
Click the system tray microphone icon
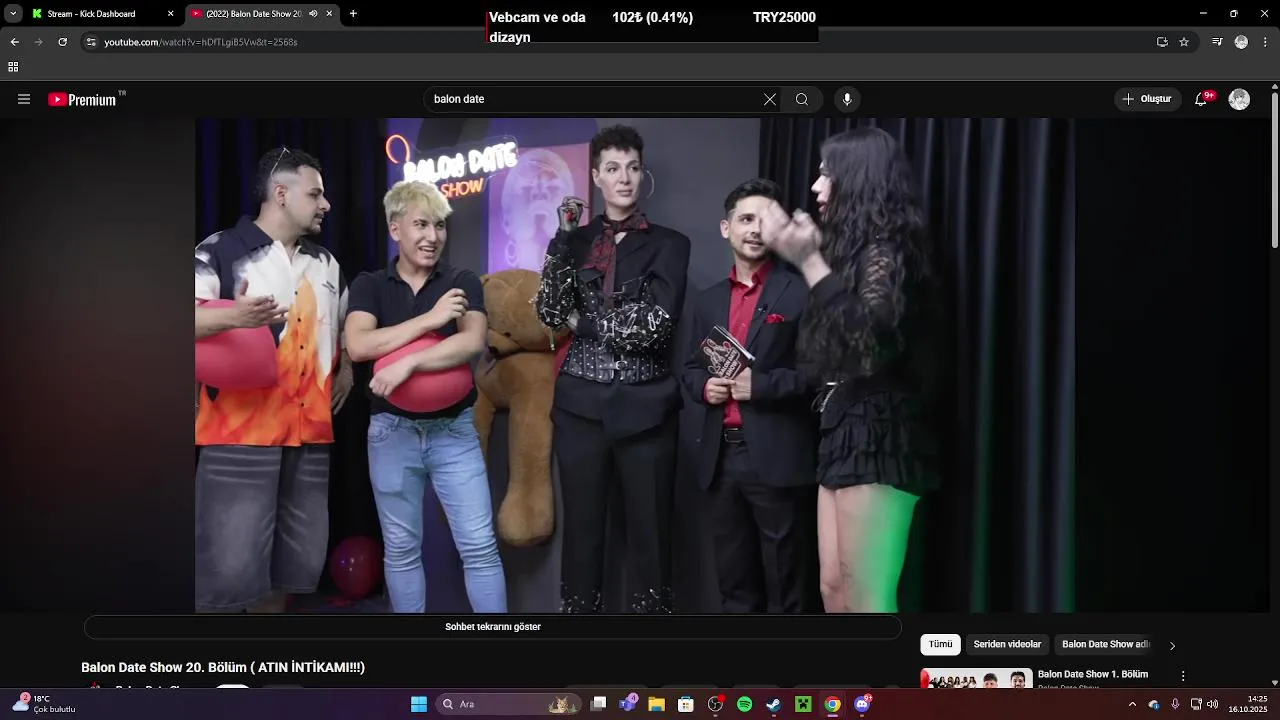(x=1175, y=704)
